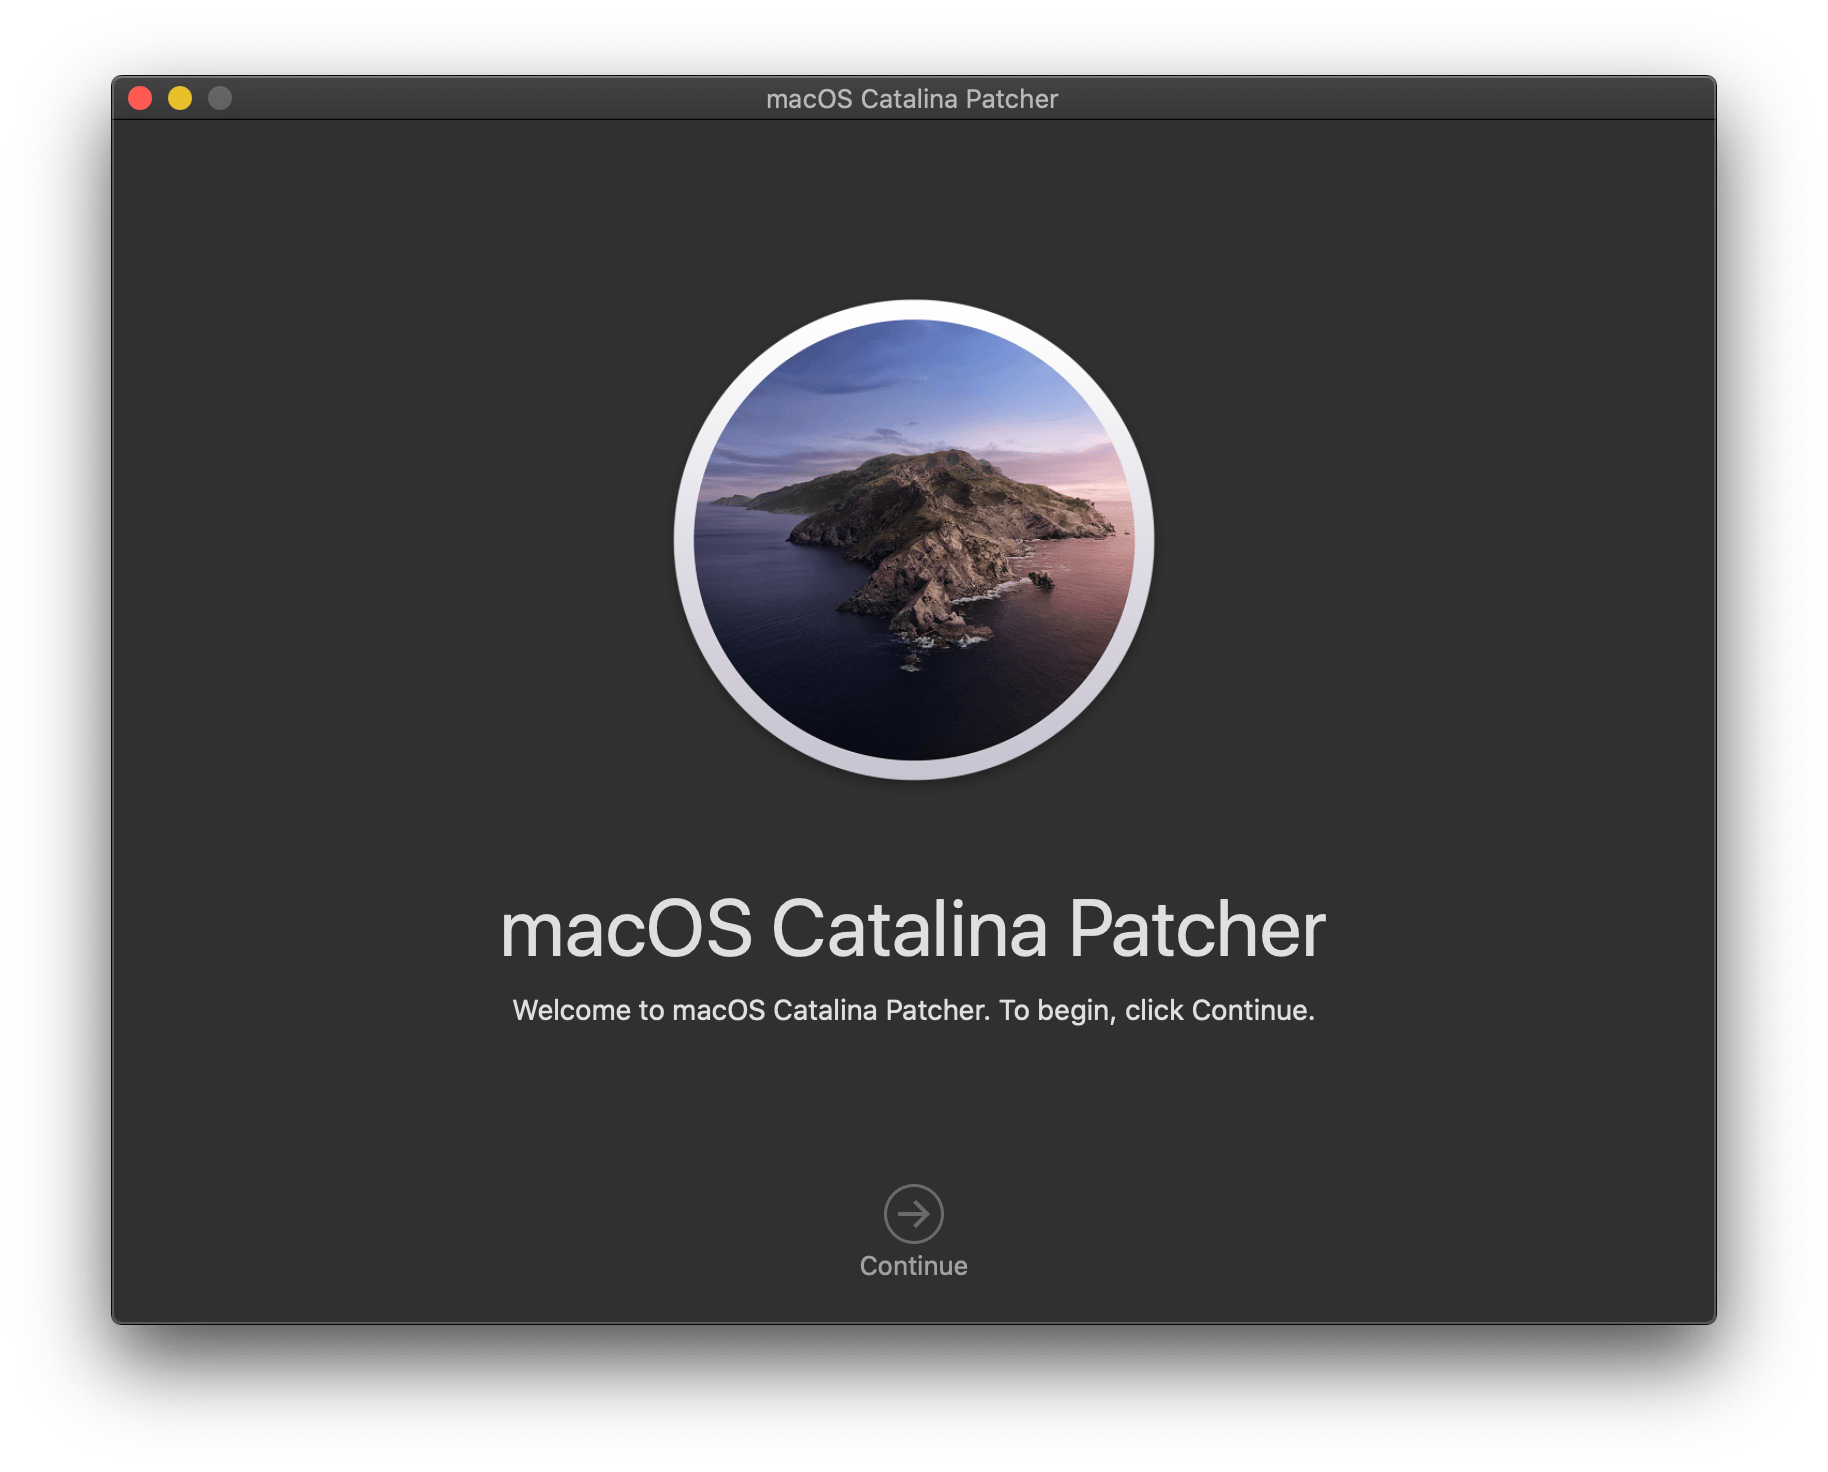Click the greyed-out zoom button in the title bar
Image resolution: width=1828 pixels, height=1472 pixels.
click(220, 98)
